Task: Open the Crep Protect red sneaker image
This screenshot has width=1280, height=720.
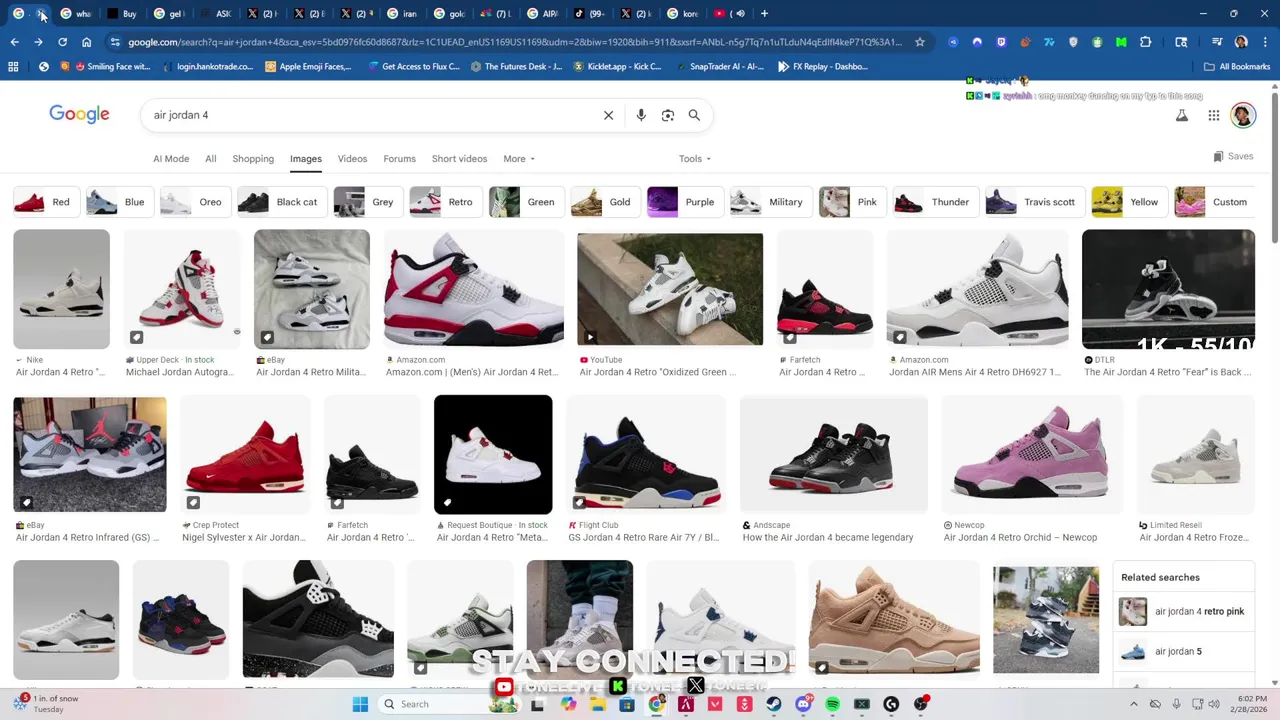Action: 245,455
